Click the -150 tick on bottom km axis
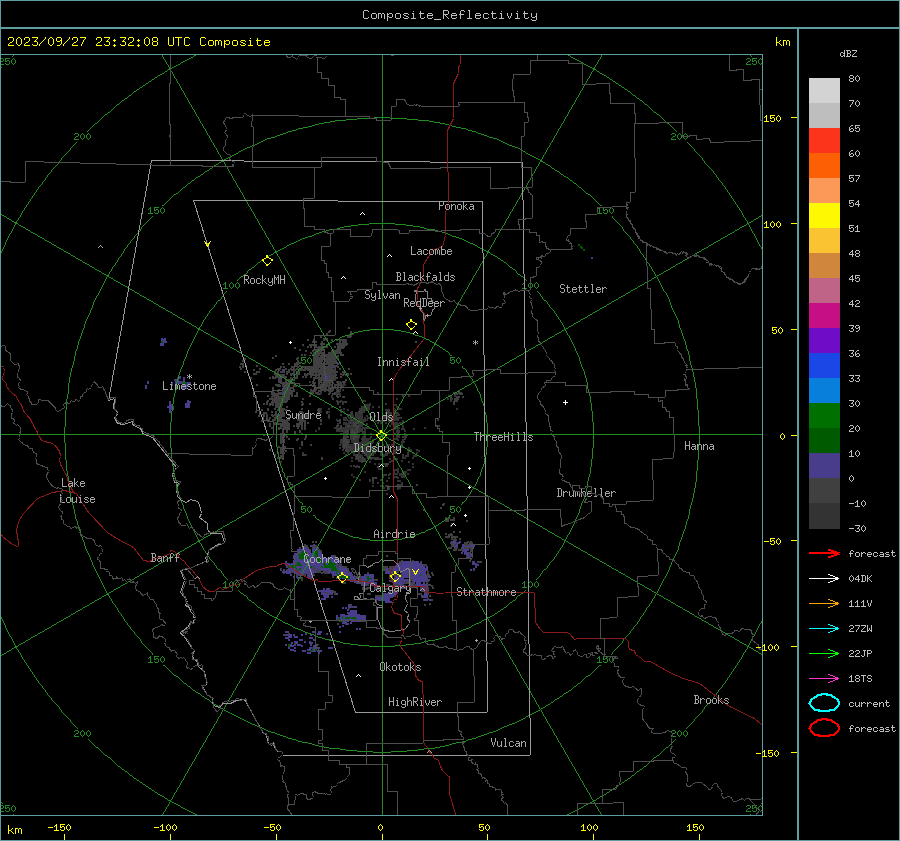This screenshot has width=900, height=841. pyautogui.click(x=59, y=827)
